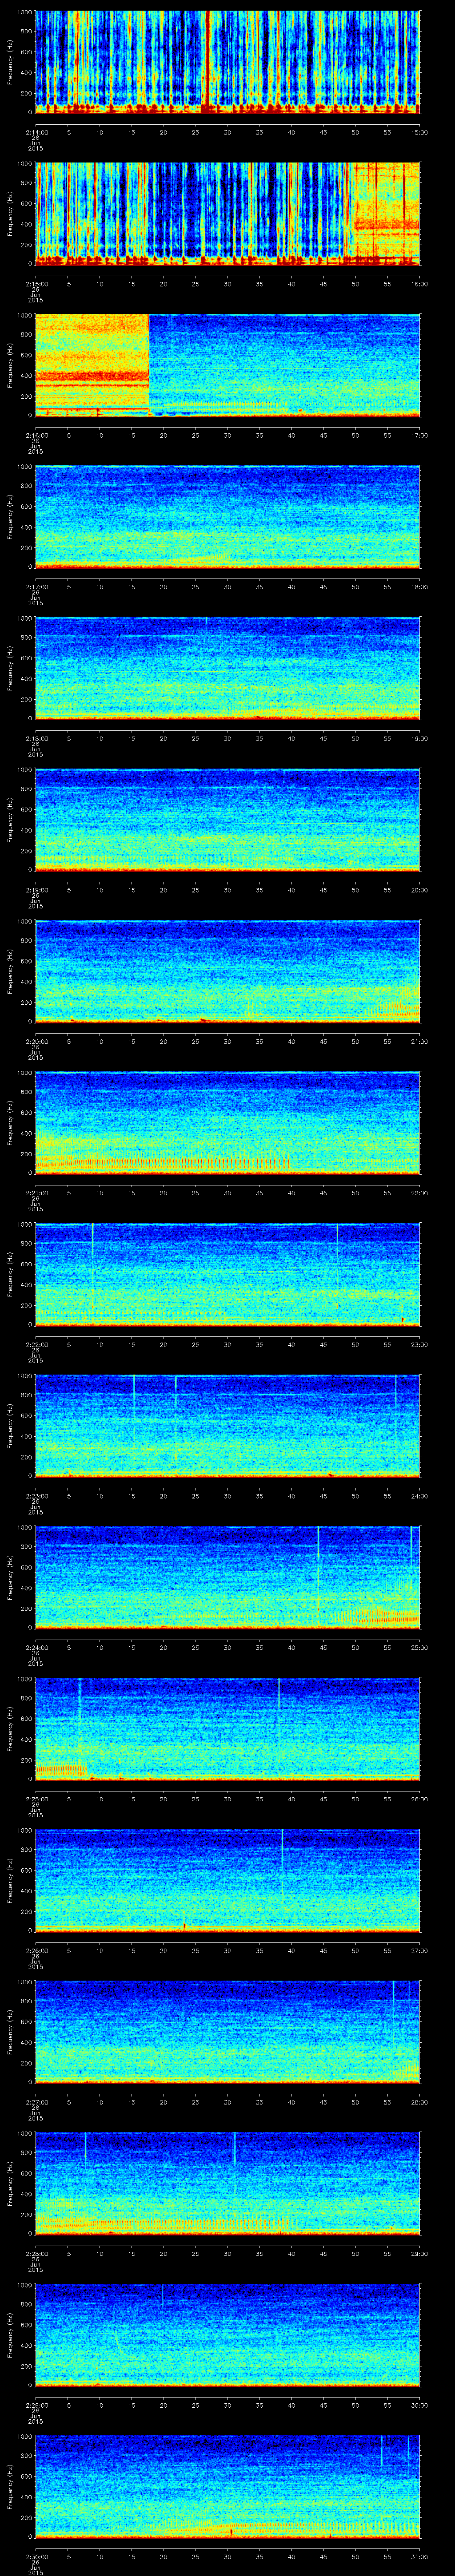Click the 27:00 end time label
The width and height of the screenshot is (455, 2576).
420,1950
